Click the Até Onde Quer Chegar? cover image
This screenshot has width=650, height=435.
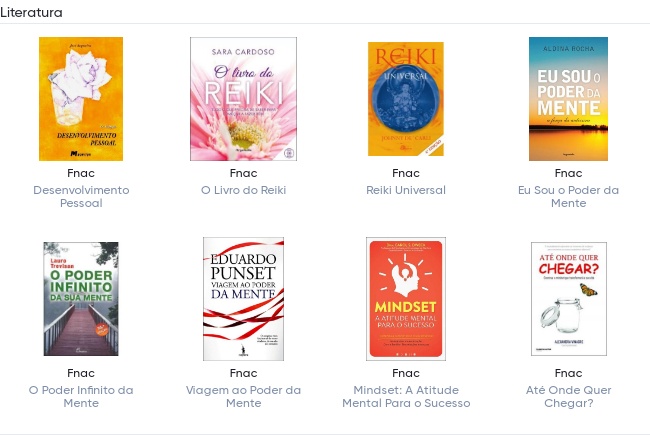click(x=568, y=299)
